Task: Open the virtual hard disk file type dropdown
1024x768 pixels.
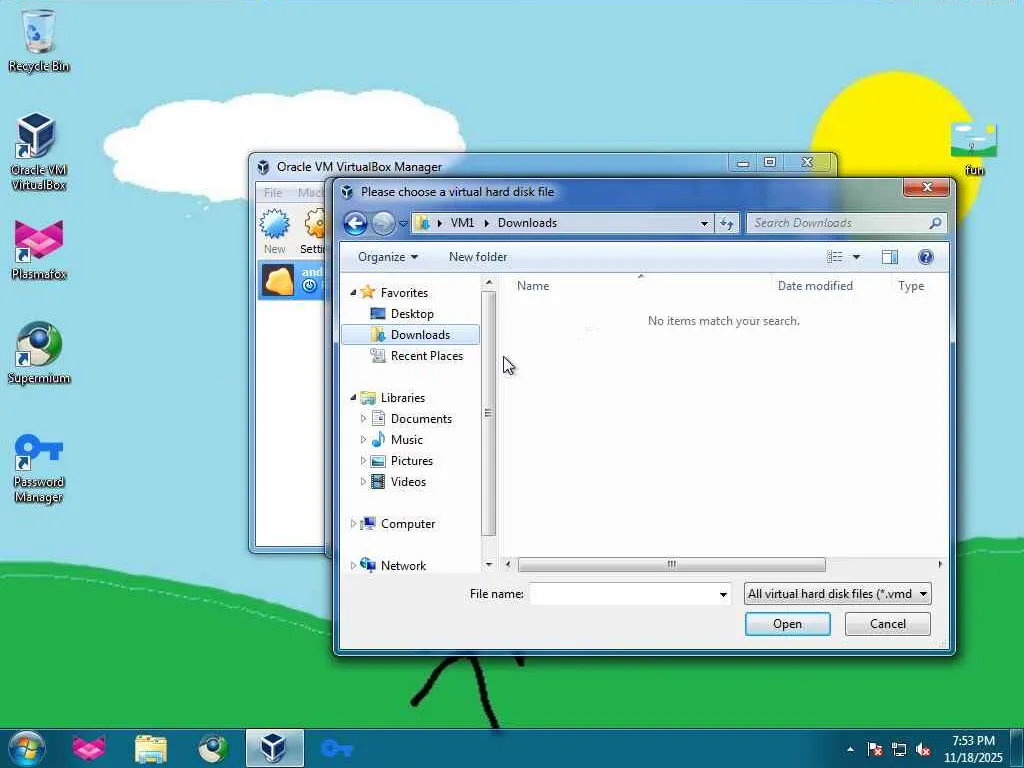Action: click(838, 594)
